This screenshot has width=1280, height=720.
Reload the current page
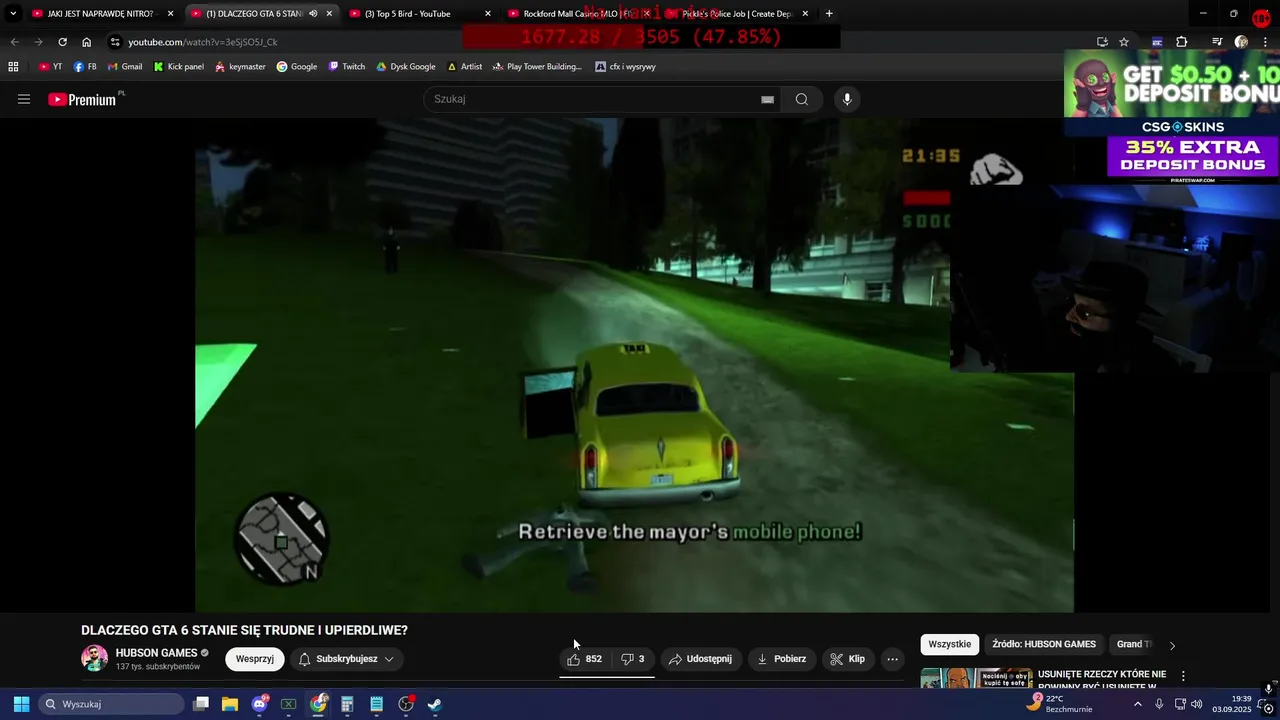tap(62, 42)
